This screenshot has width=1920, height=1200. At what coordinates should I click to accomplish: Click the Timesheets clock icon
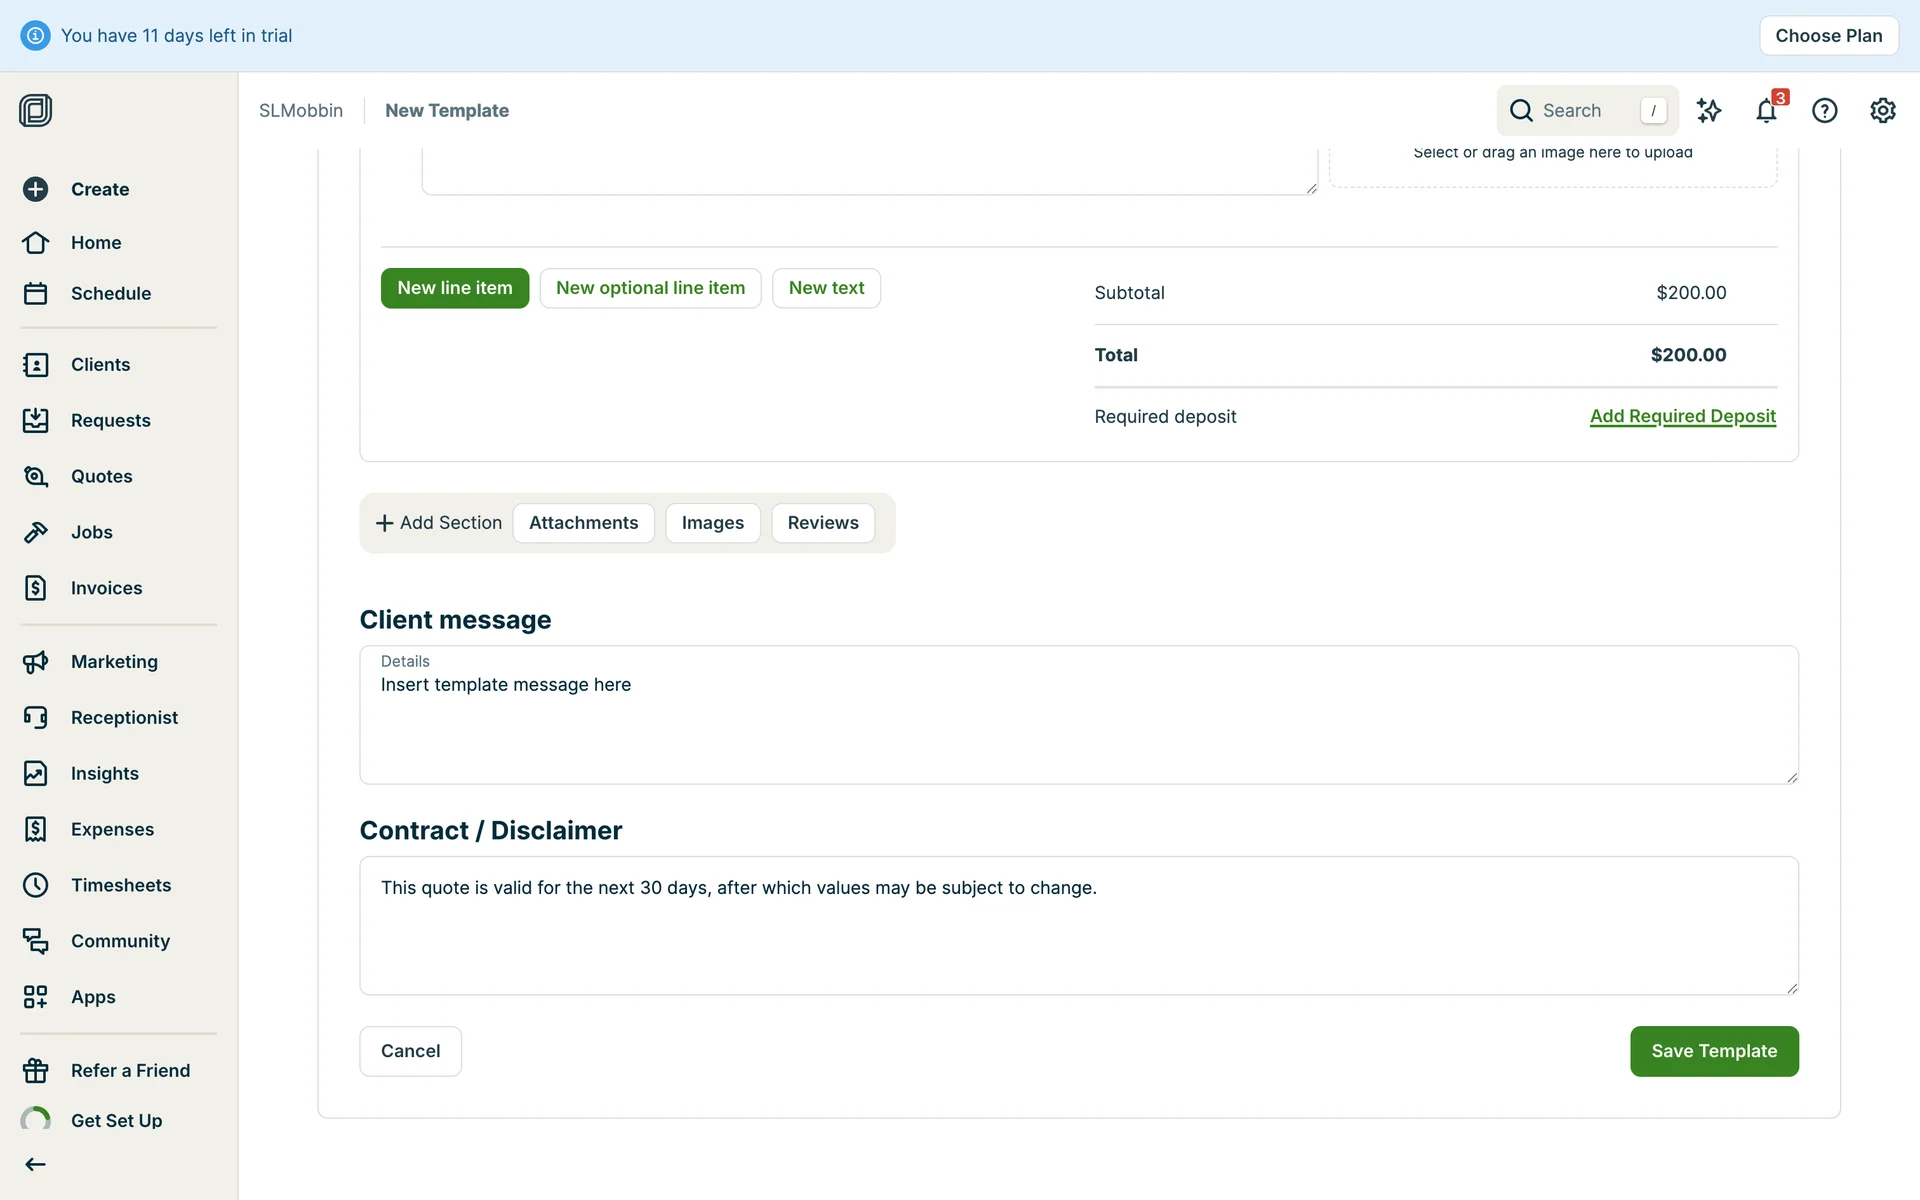tap(36, 885)
